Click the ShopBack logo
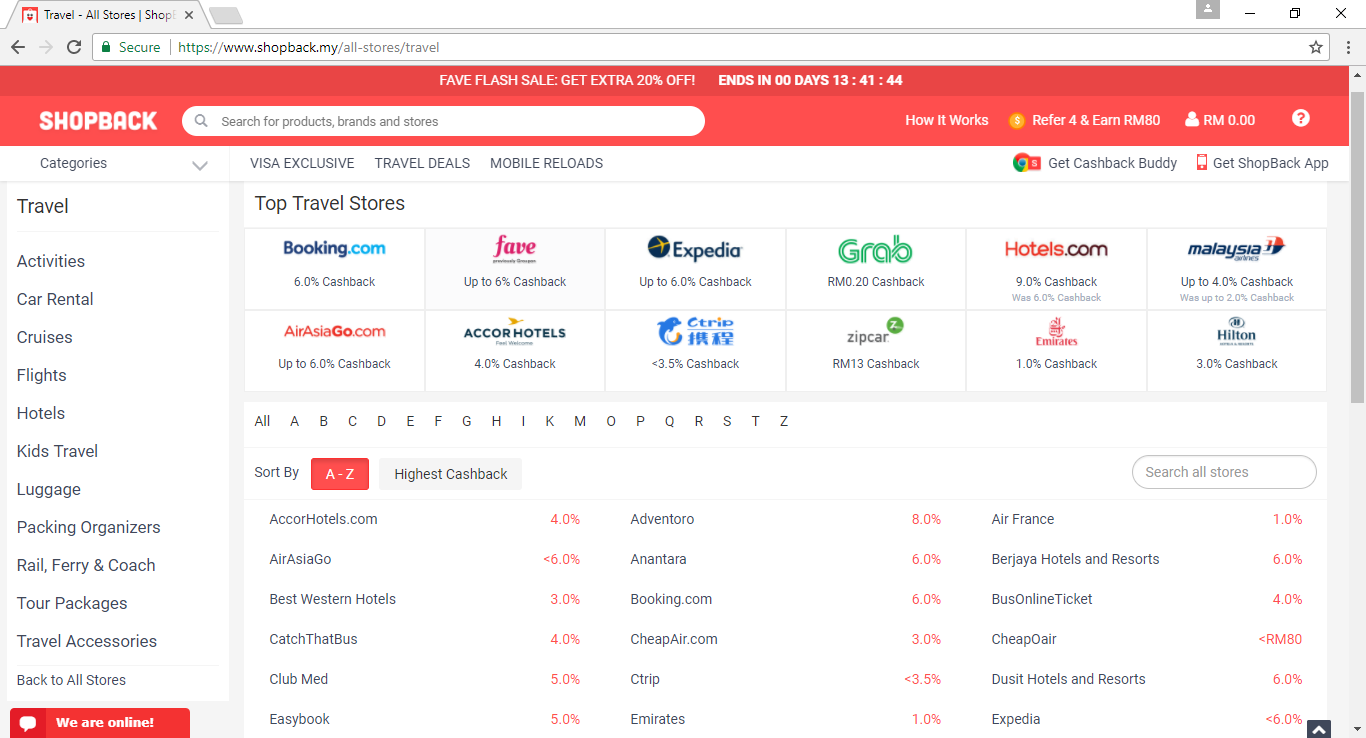 pos(98,121)
